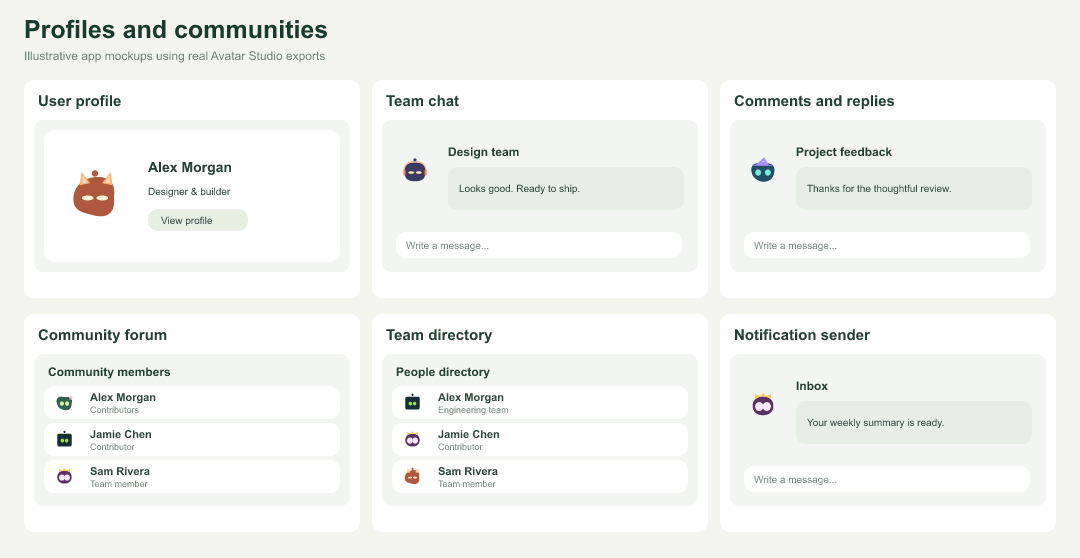Screen dimensions: 1080x558
Task: Click the 'Designer & builder' subtitle
Action: pyautogui.click(x=189, y=192)
